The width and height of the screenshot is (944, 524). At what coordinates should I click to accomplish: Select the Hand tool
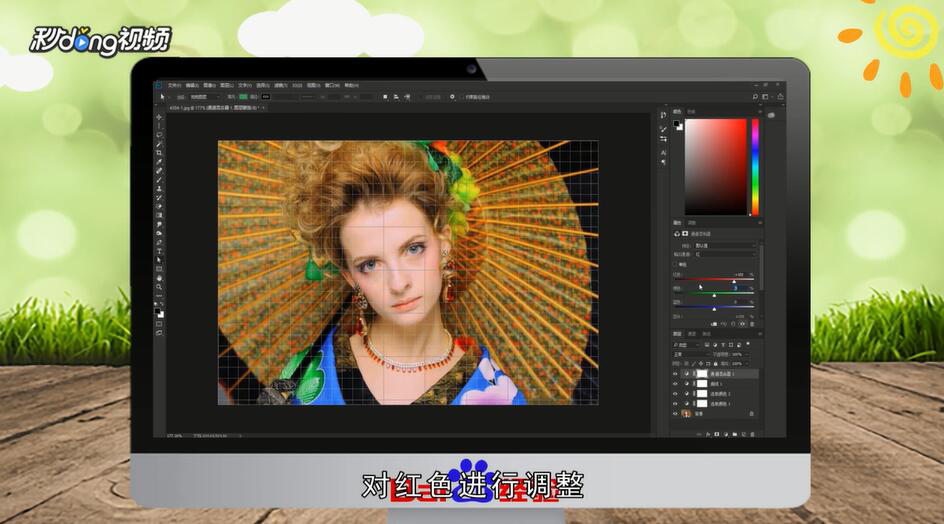tap(159, 278)
